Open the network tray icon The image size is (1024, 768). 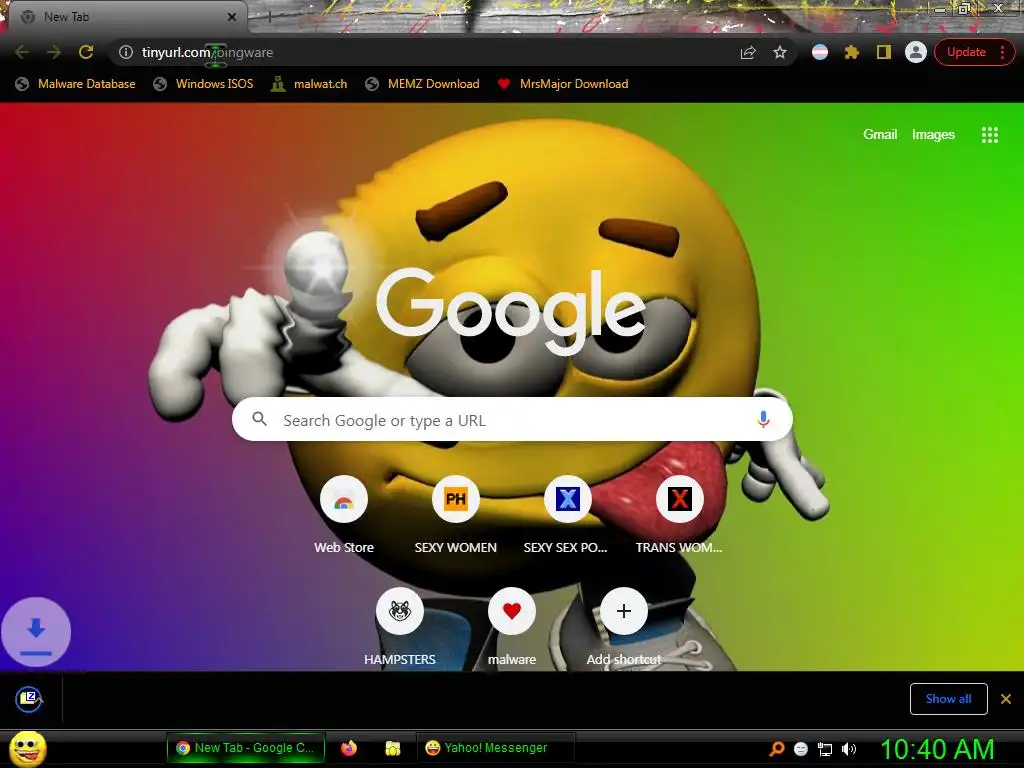pos(825,749)
